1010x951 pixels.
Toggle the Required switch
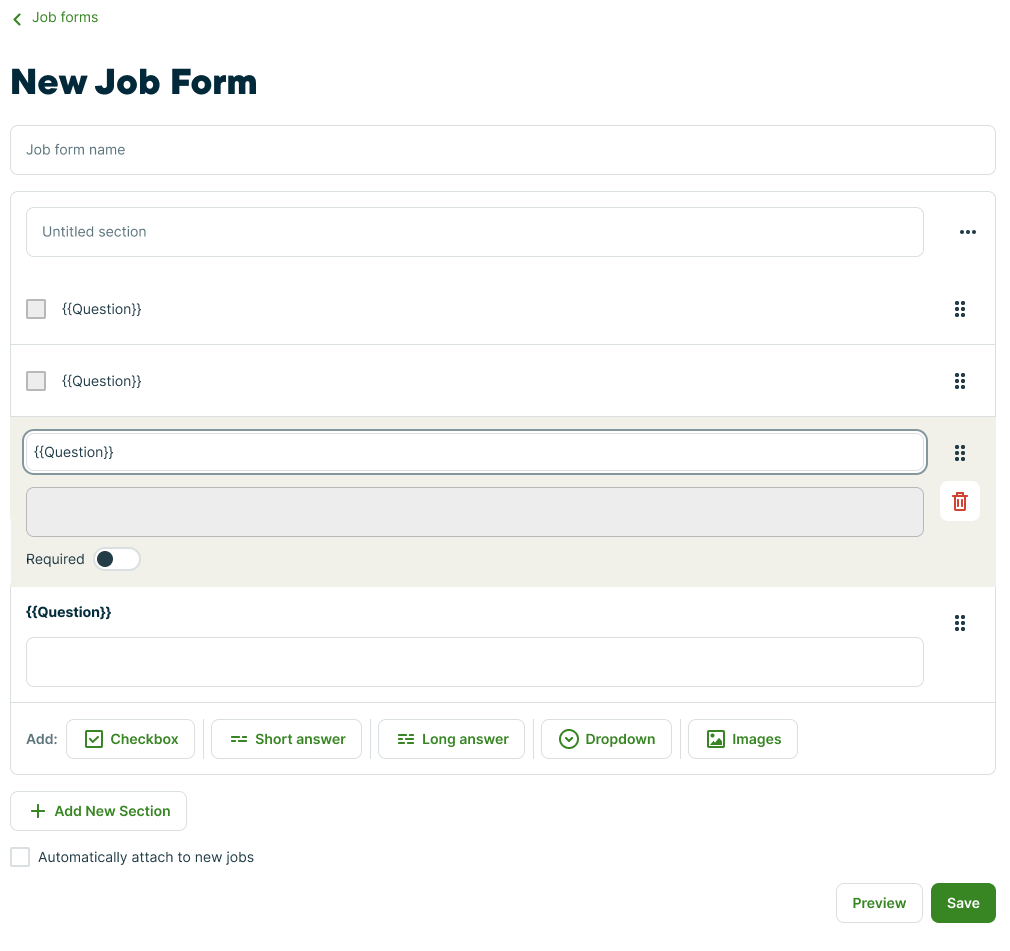tap(117, 559)
